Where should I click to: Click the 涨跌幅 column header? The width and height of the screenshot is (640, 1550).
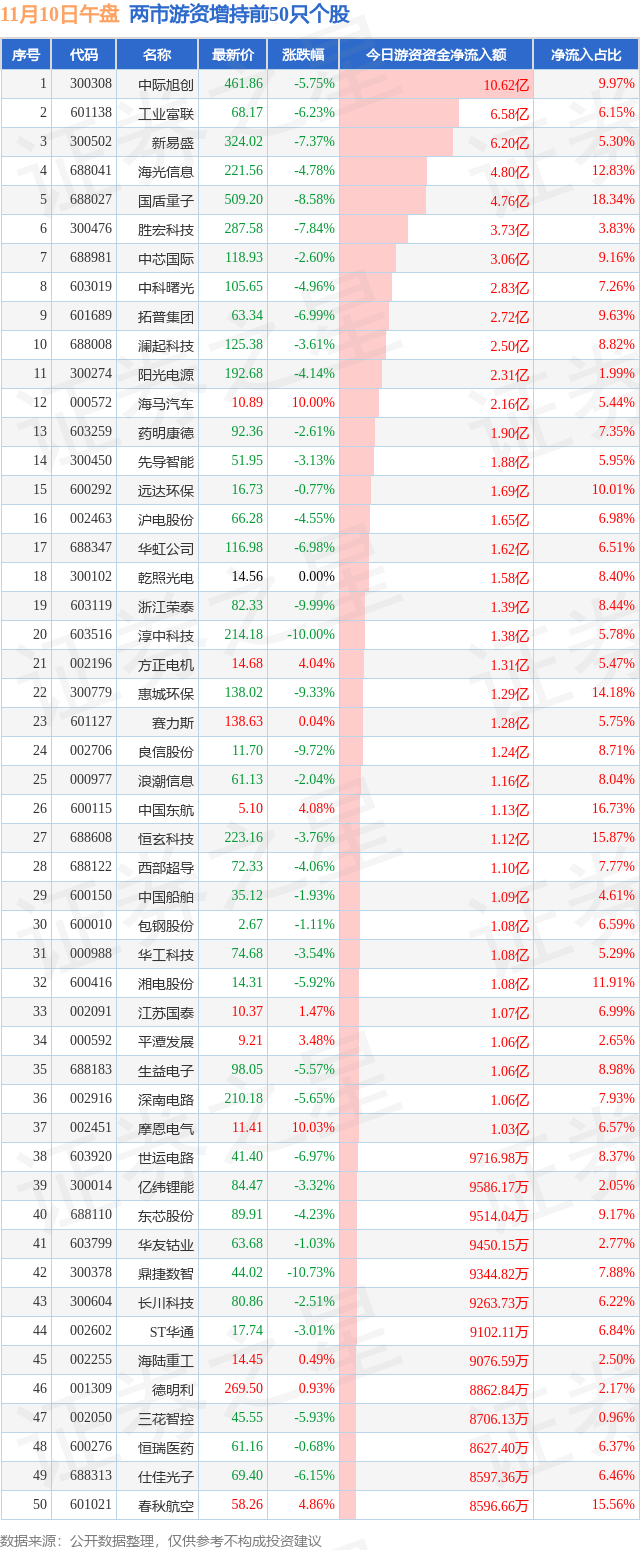tap(303, 55)
